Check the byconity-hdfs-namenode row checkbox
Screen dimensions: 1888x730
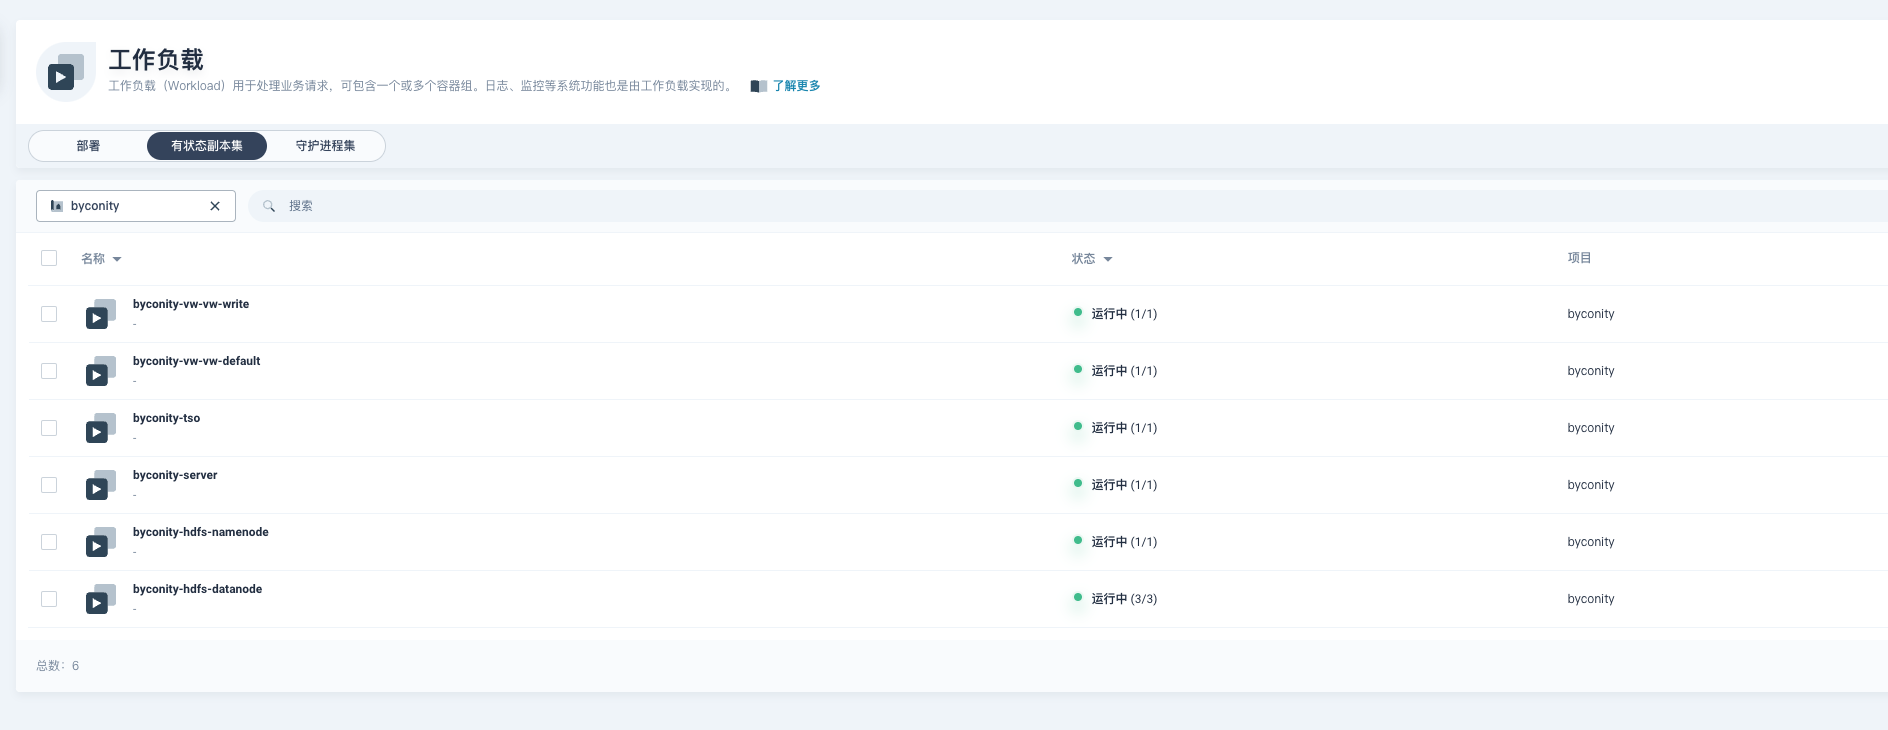click(x=49, y=542)
